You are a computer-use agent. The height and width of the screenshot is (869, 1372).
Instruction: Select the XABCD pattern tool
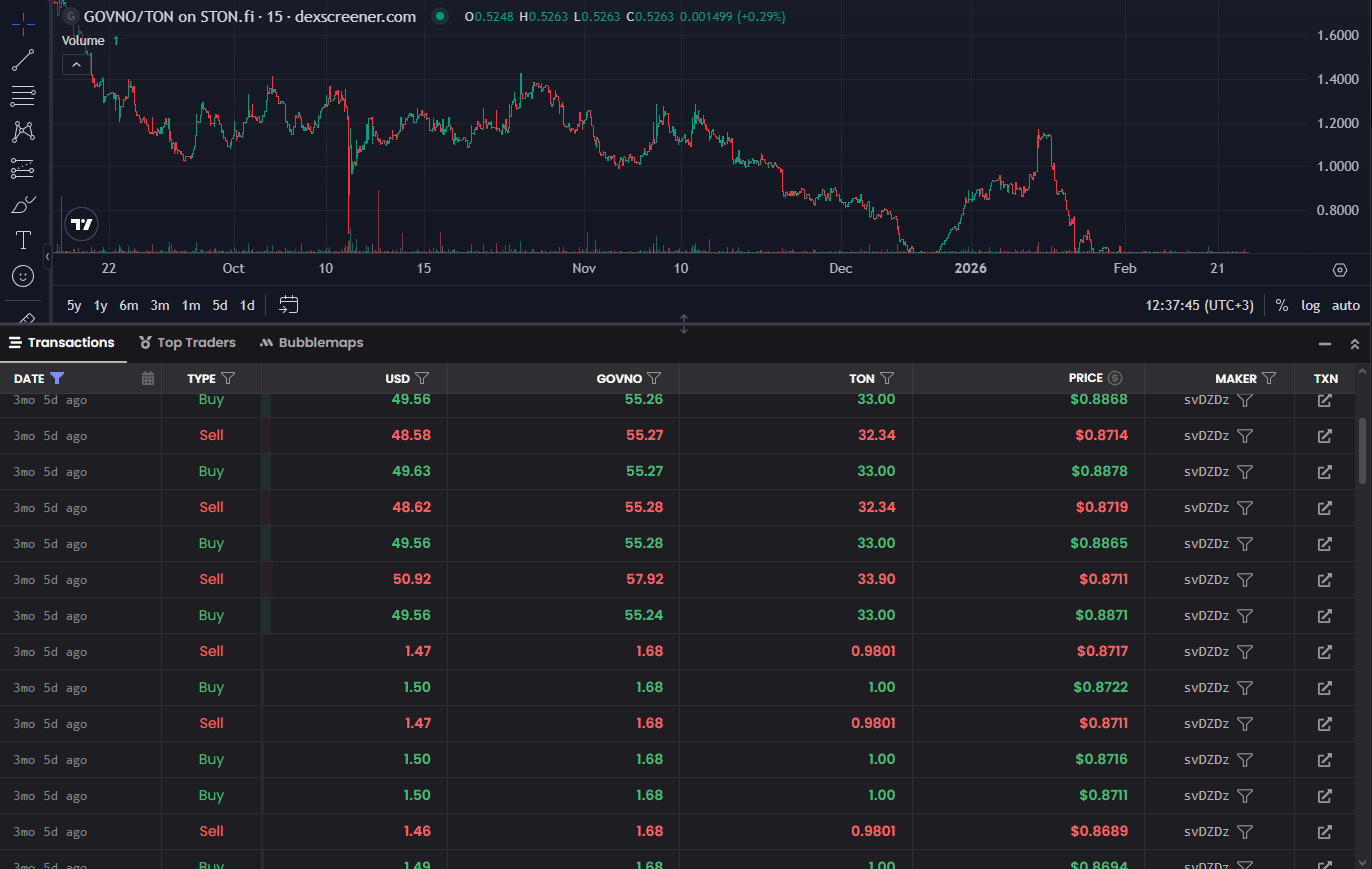(23, 131)
